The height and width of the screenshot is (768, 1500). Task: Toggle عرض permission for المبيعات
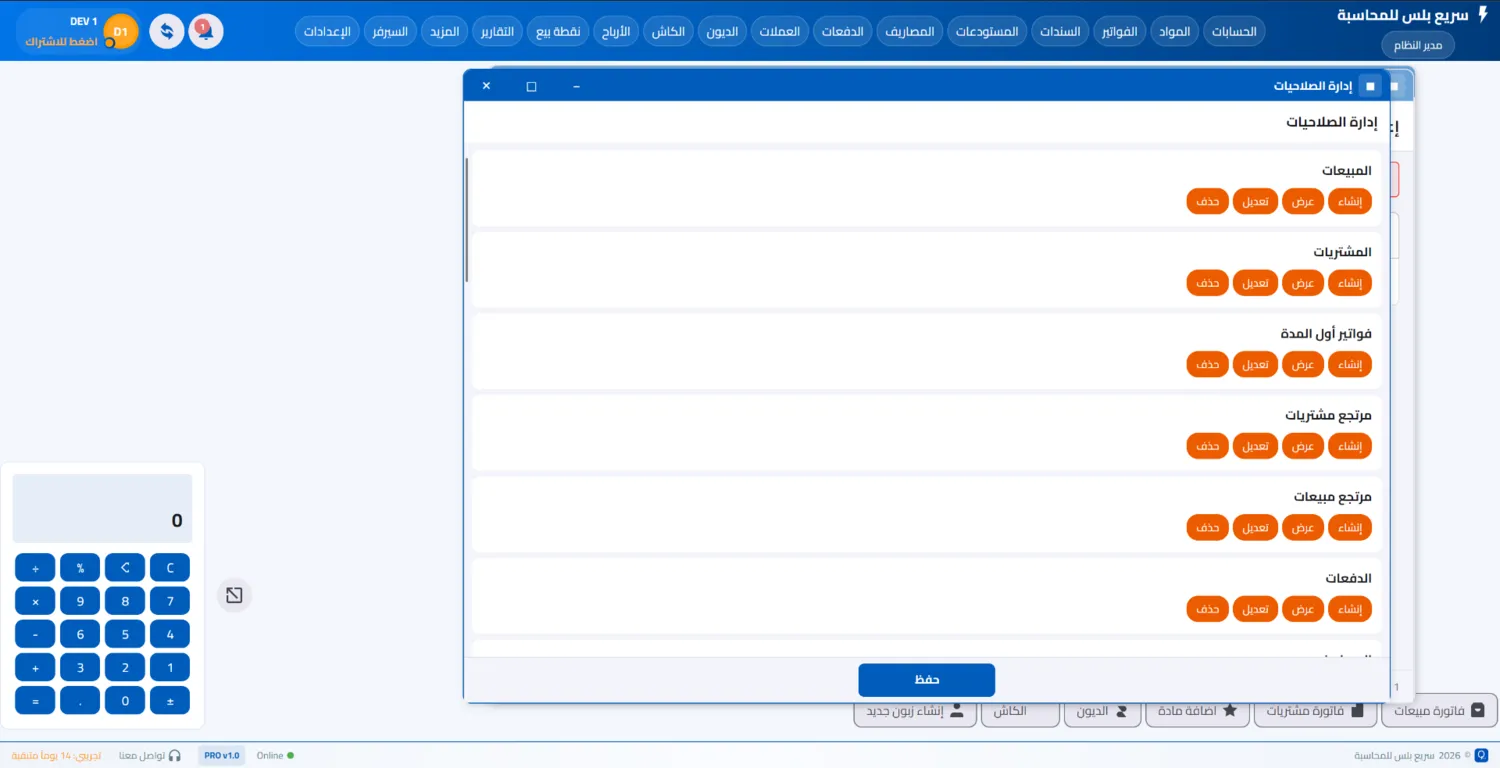click(1302, 201)
